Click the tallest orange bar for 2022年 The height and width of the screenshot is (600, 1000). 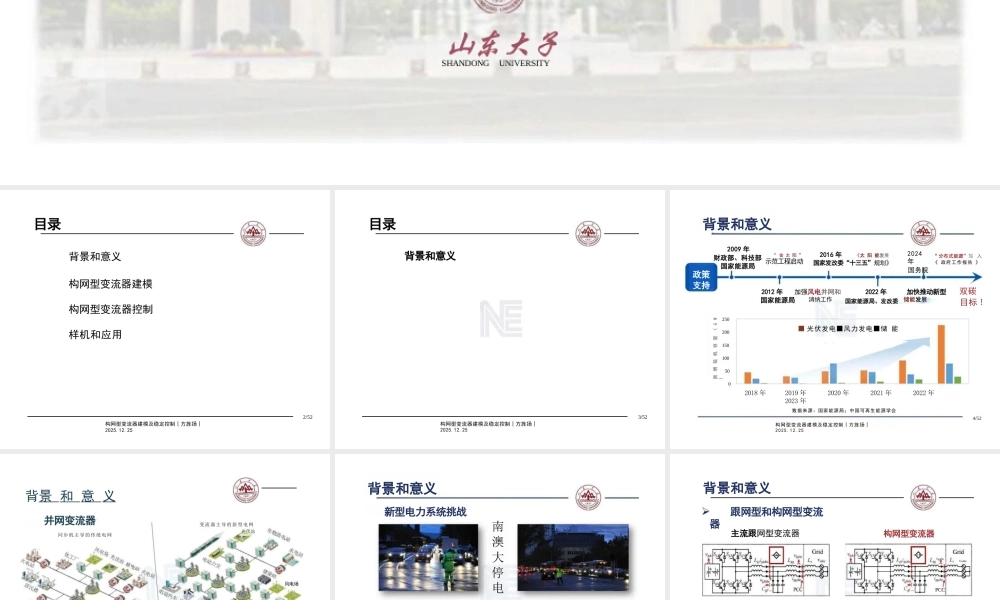coord(940,356)
